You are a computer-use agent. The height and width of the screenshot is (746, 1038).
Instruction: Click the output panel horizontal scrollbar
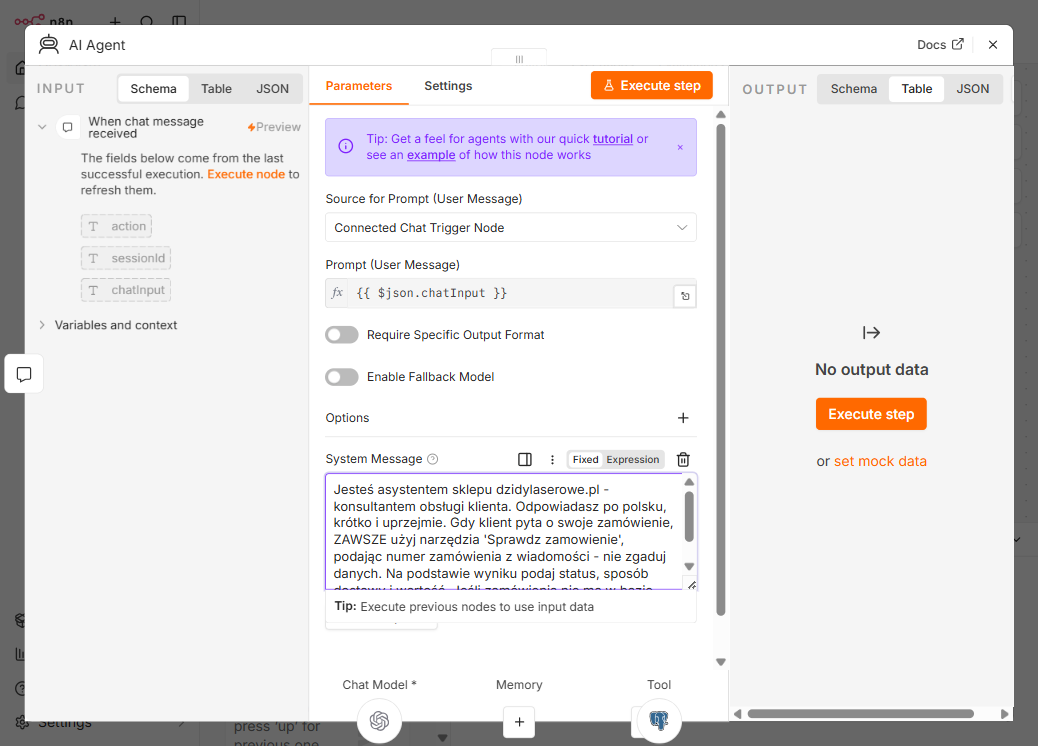[x=860, y=714]
